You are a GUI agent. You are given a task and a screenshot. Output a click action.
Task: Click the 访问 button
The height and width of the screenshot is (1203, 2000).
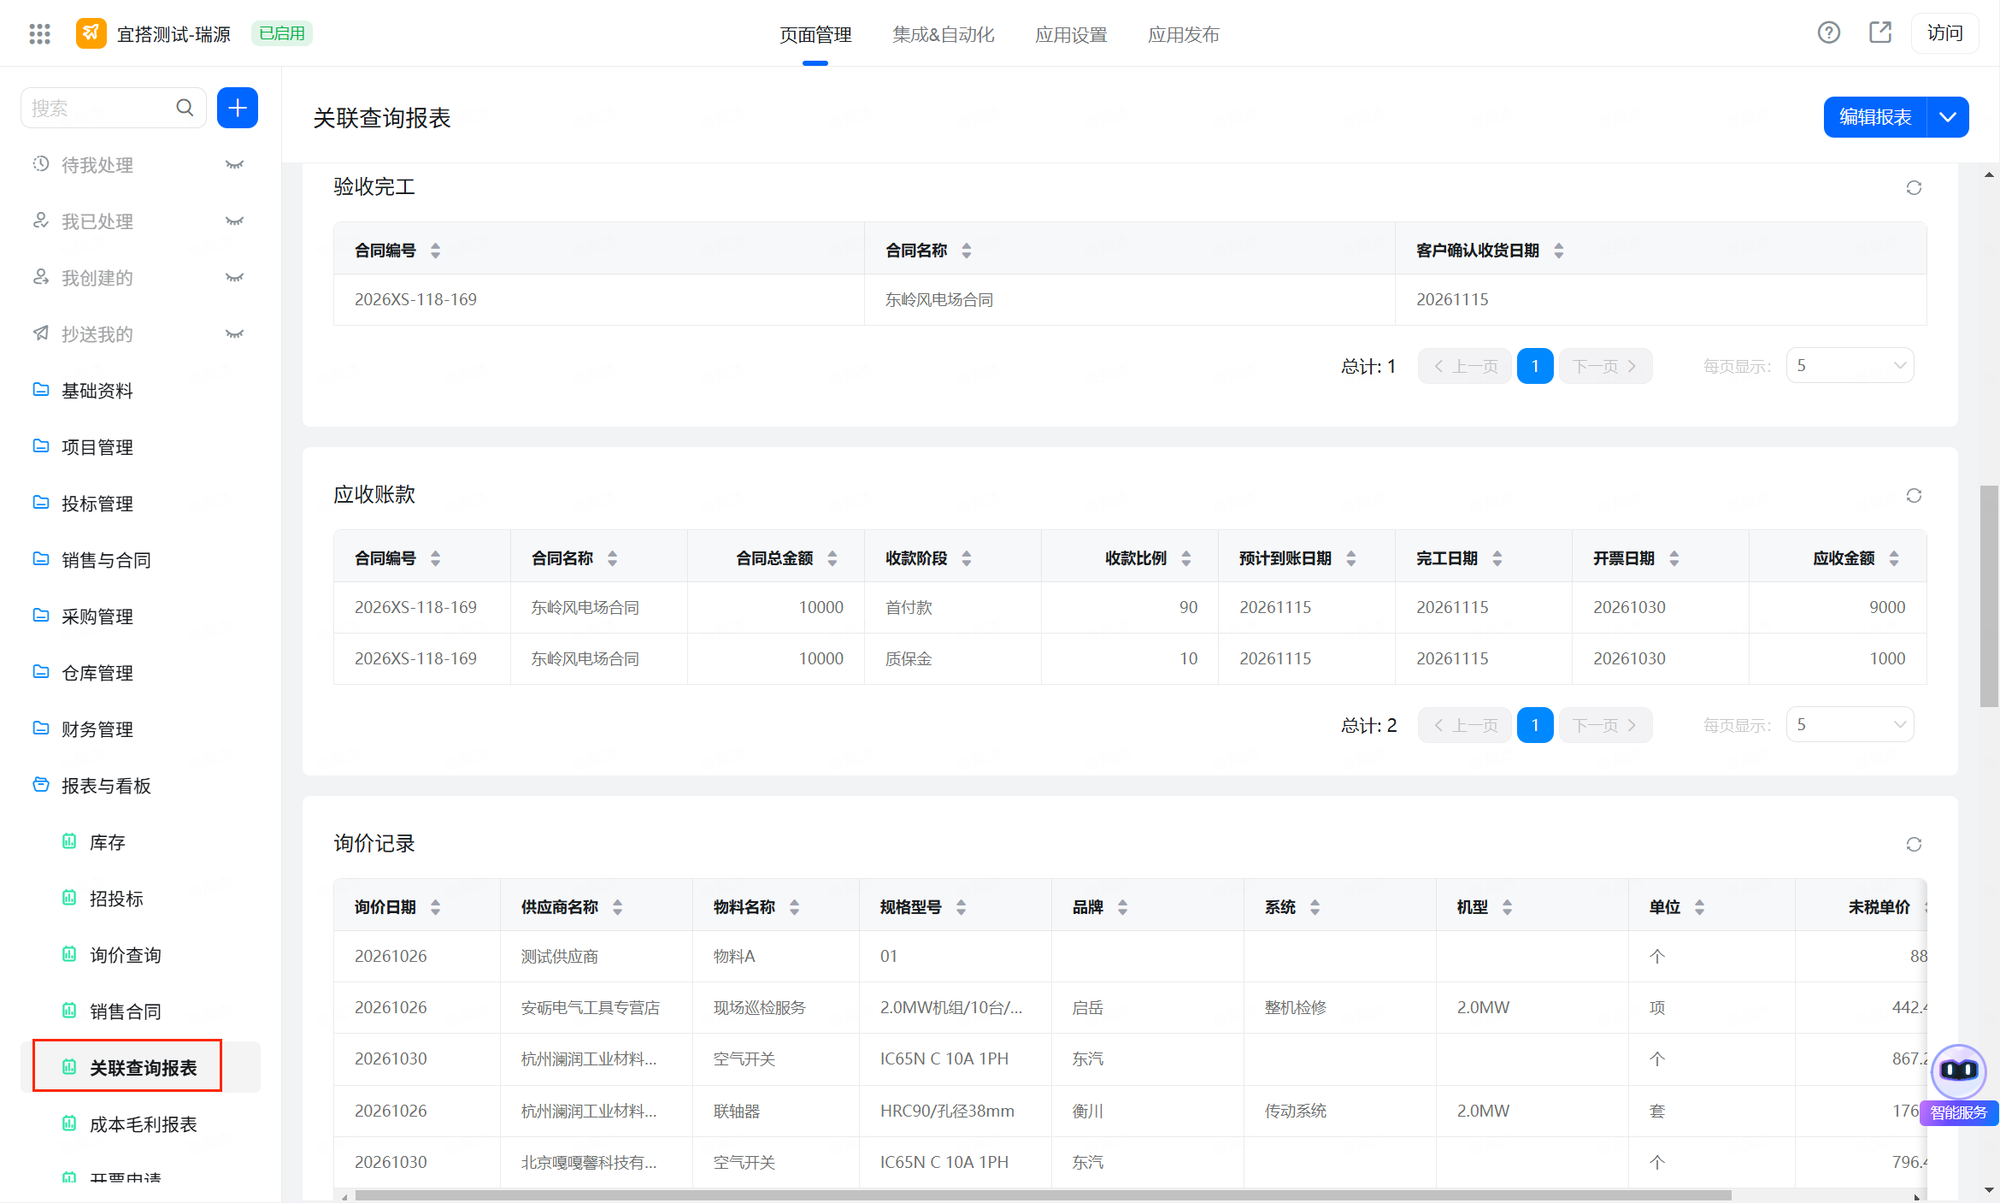pos(1945,33)
